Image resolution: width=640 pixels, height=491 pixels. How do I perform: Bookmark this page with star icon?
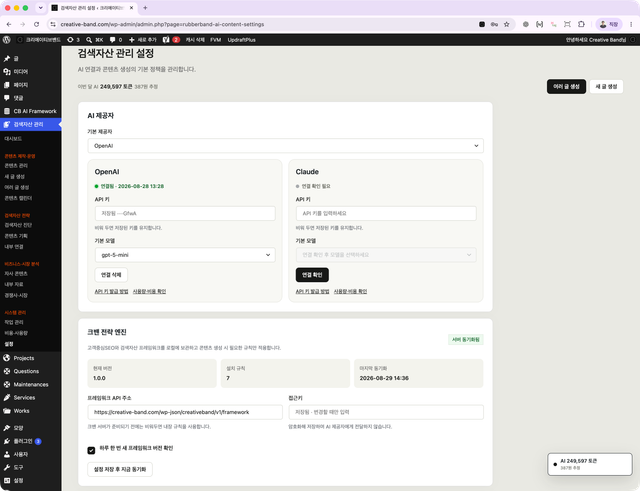(x=507, y=24)
